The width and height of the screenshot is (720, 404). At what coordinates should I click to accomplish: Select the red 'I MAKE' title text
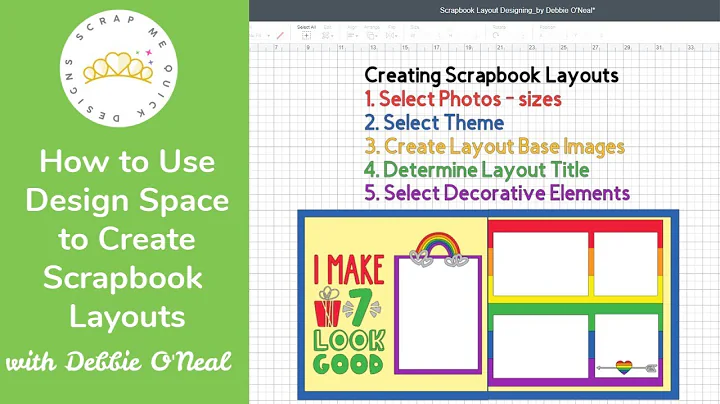(349, 269)
